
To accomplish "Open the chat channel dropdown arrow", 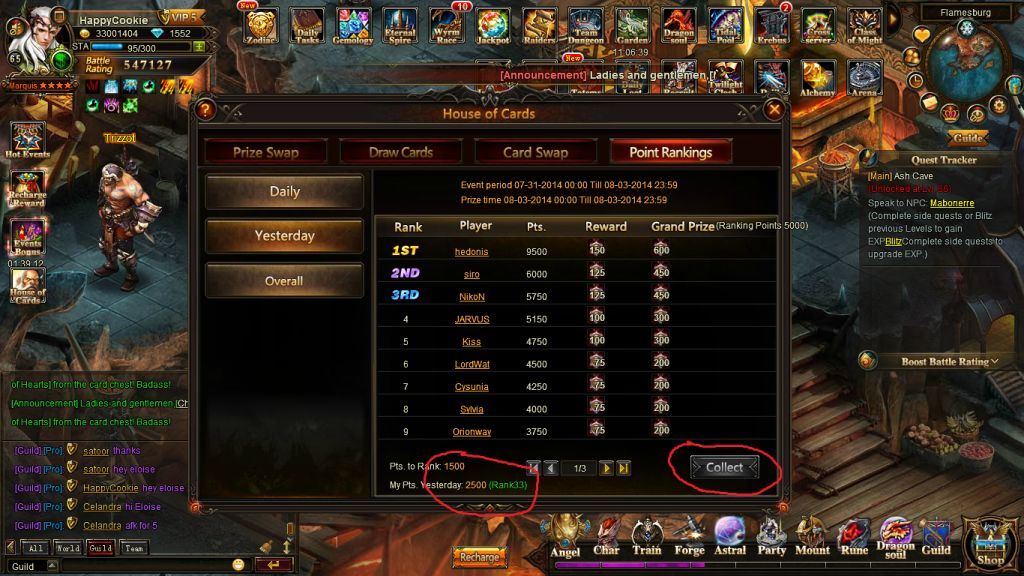I will point(52,566).
